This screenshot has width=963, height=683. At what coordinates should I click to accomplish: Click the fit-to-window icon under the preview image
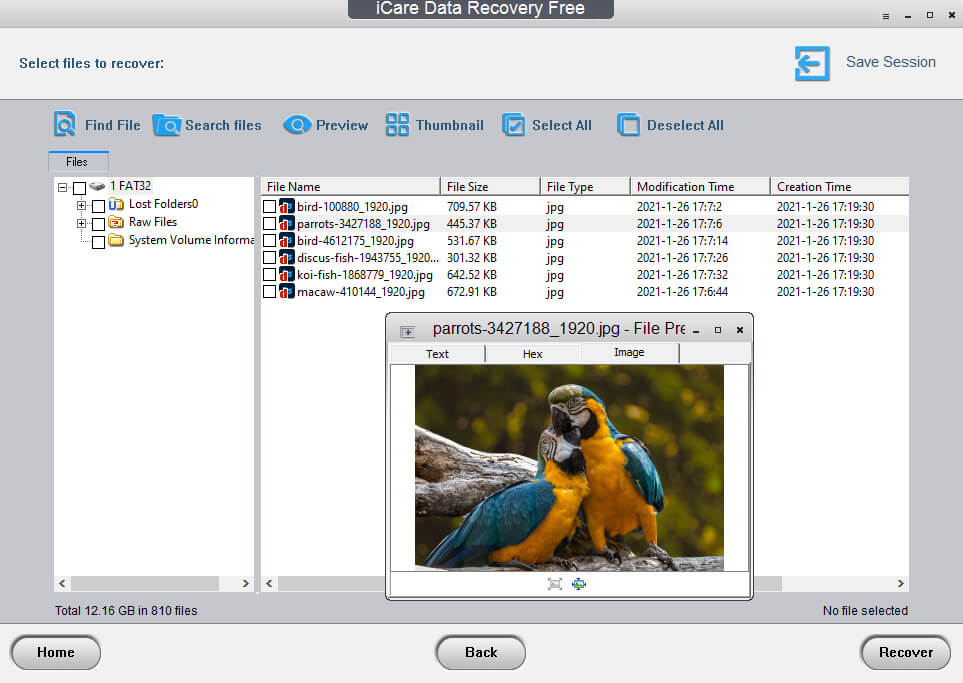click(555, 584)
